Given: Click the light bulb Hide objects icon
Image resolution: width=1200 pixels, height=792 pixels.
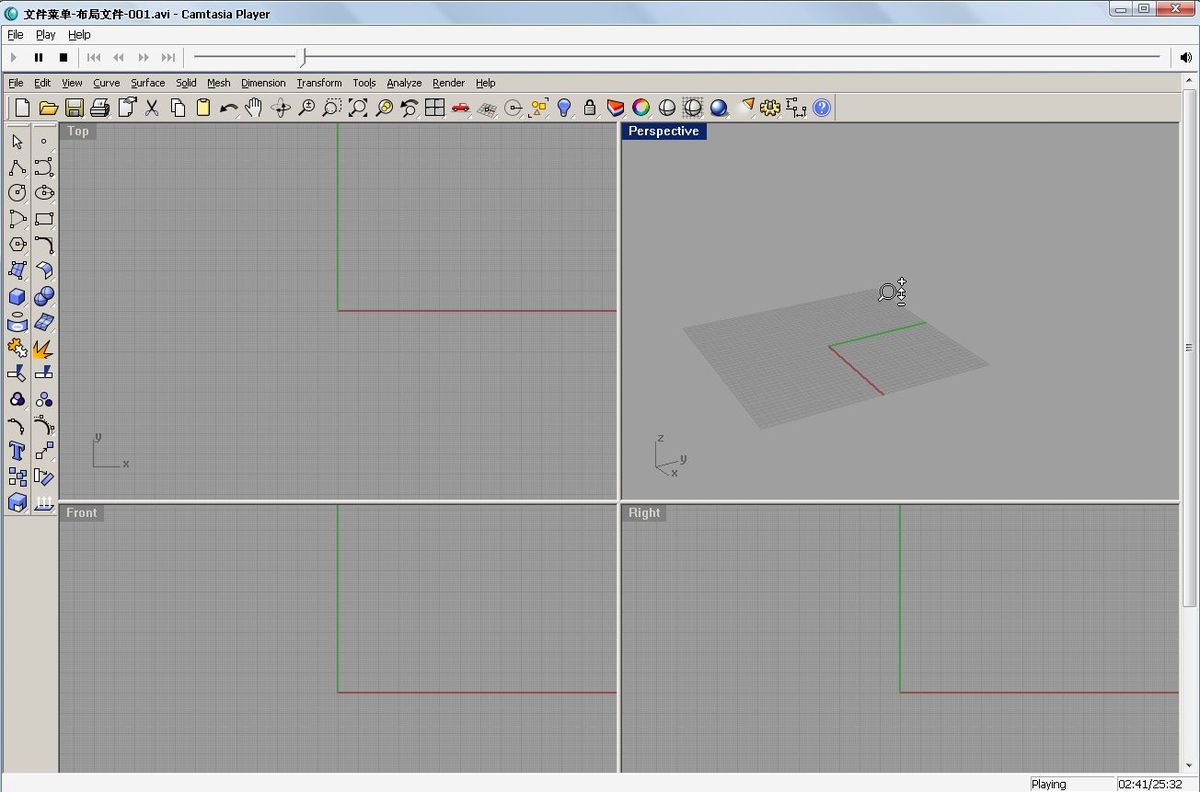Looking at the screenshot, I should (564, 108).
